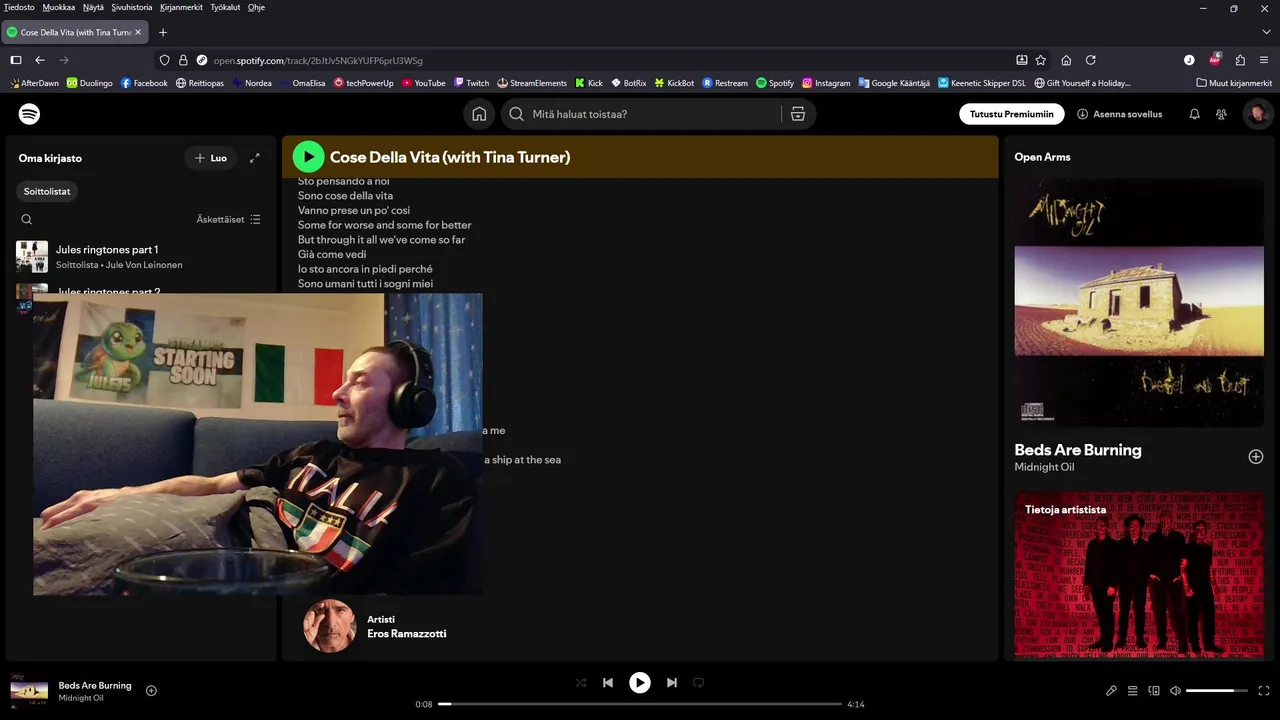Click lyric 'But through it all we've come so far'
The height and width of the screenshot is (720, 1280).
381,240
